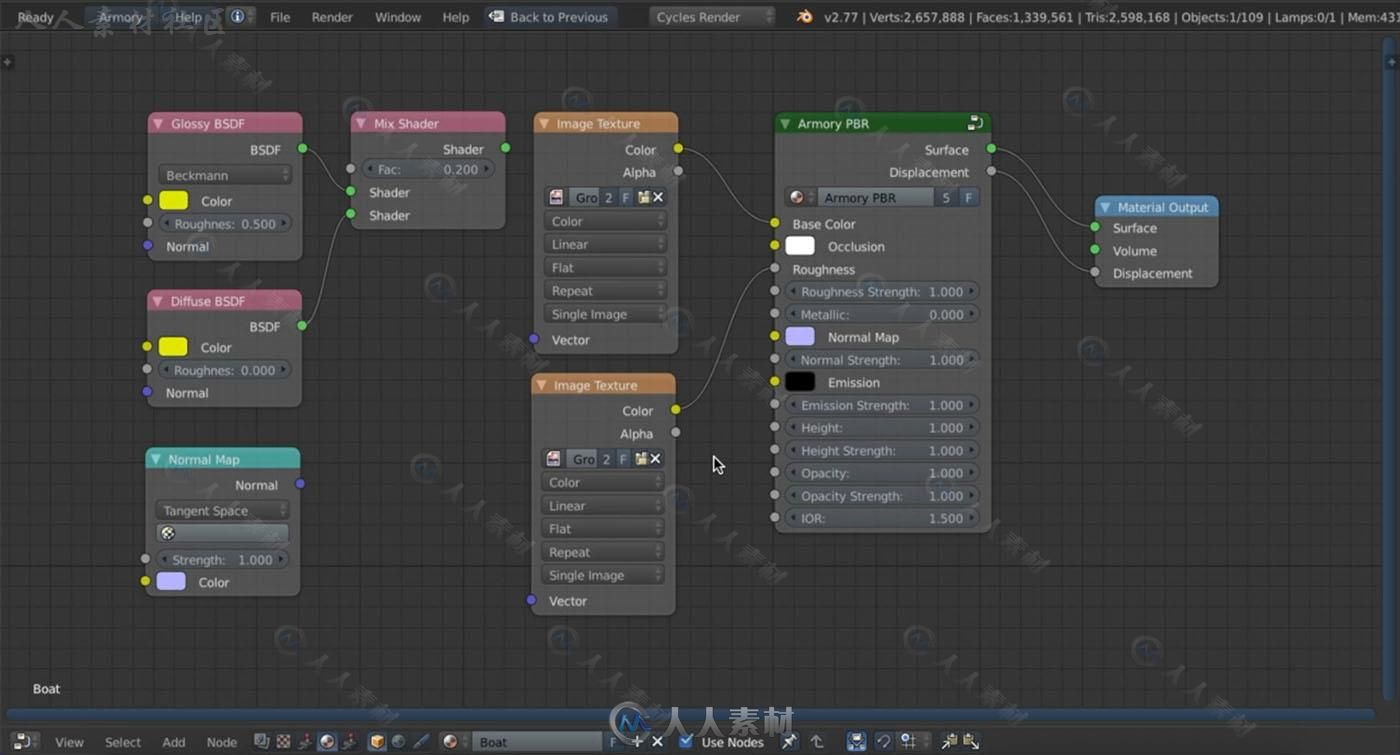Image resolution: width=1400 pixels, height=755 pixels.
Task: Click the Boat material name field
Action: click(x=536, y=742)
